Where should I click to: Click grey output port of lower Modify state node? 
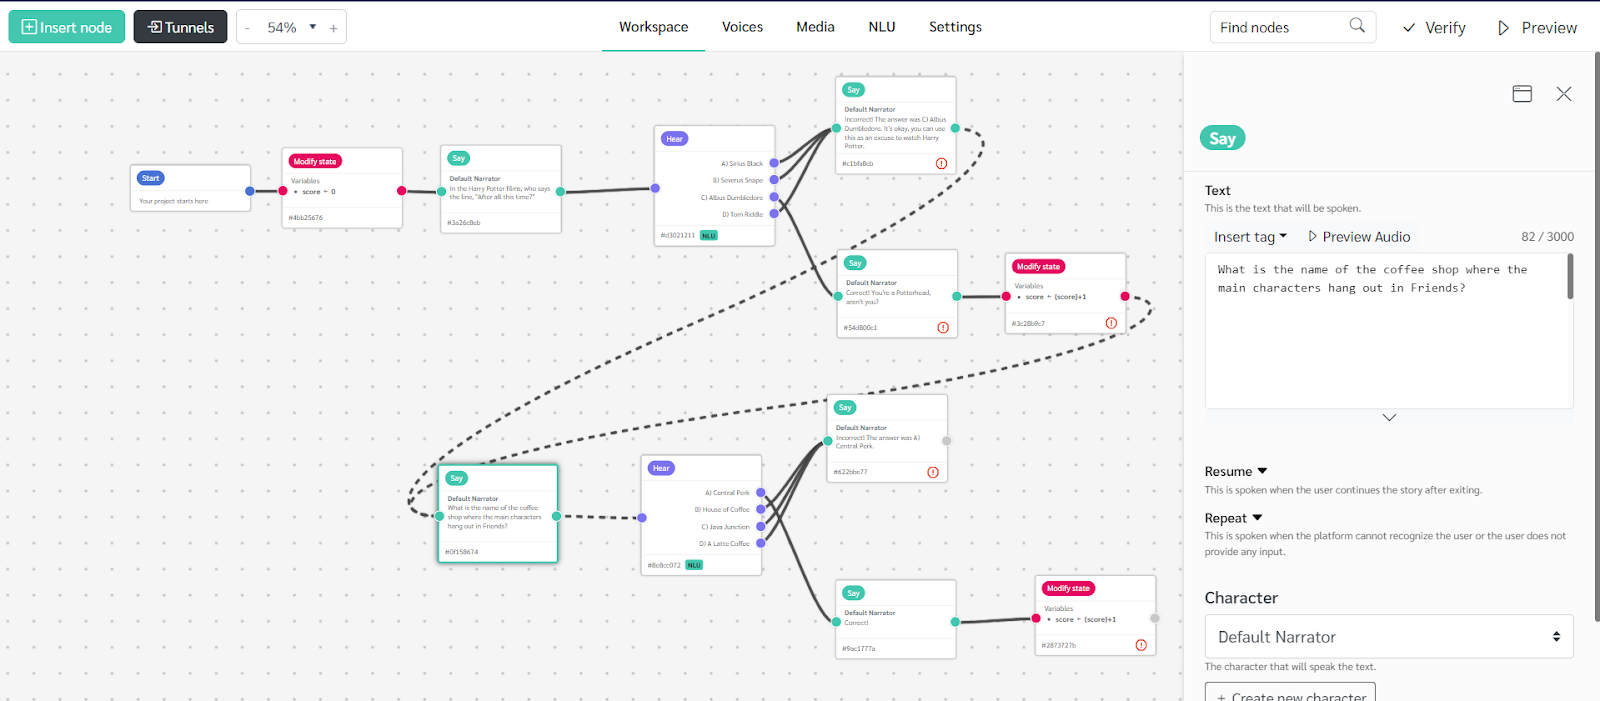pos(1155,618)
